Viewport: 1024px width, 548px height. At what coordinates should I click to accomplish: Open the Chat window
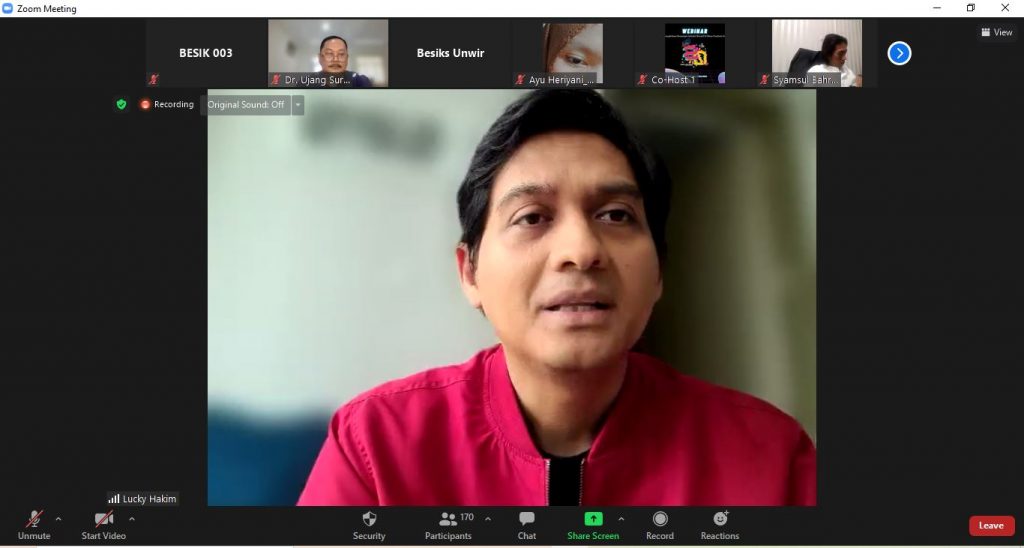click(527, 519)
